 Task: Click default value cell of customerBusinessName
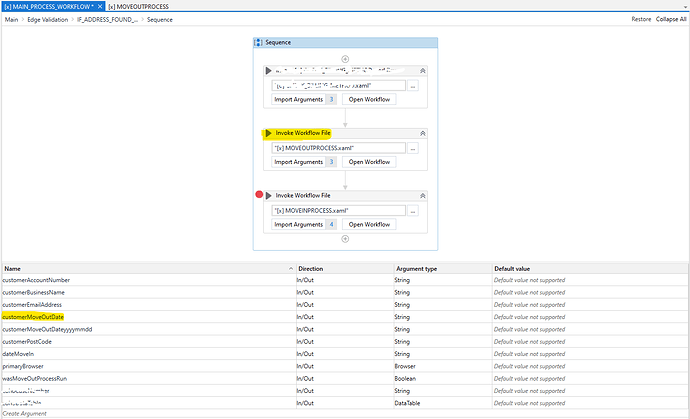[x=590, y=292]
